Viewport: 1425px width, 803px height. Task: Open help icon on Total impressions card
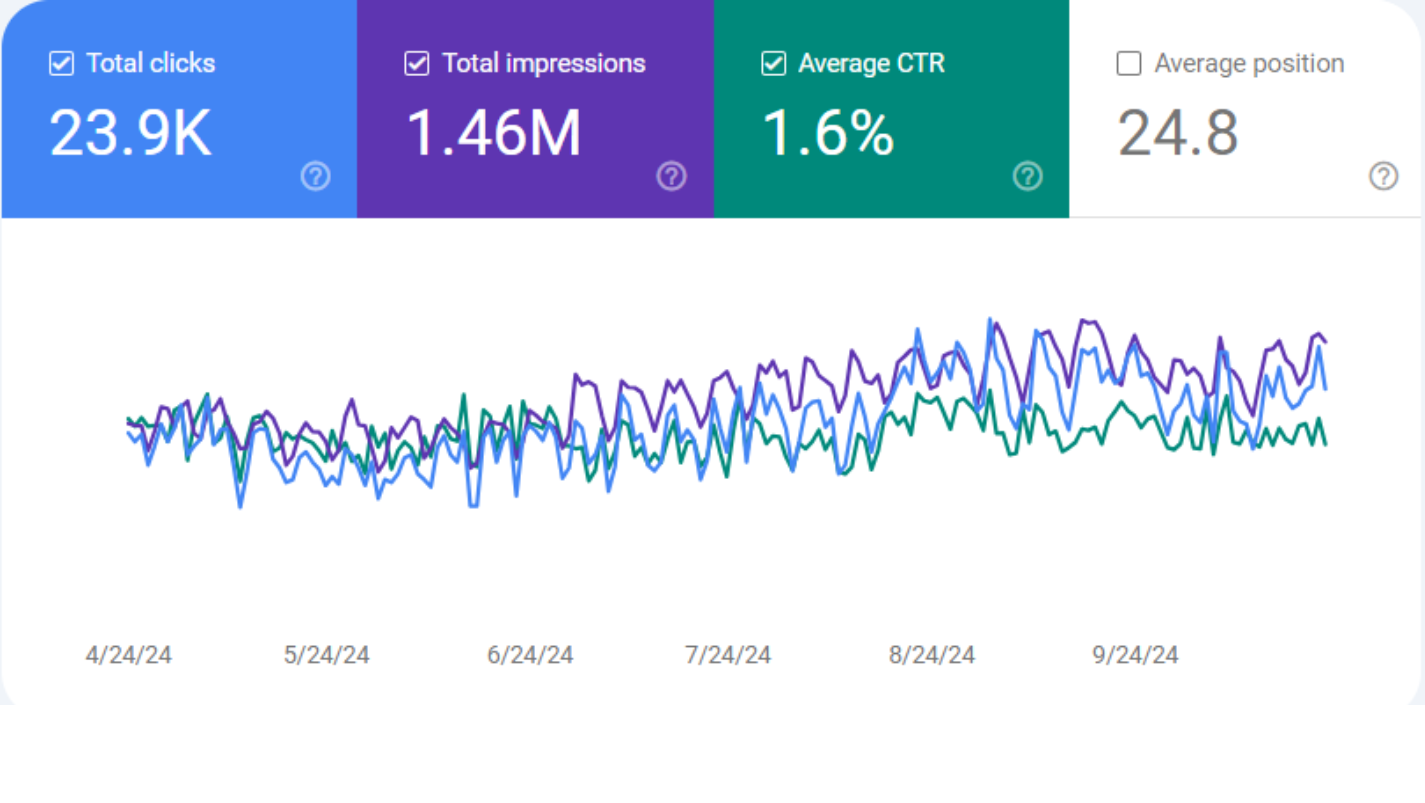pos(672,177)
